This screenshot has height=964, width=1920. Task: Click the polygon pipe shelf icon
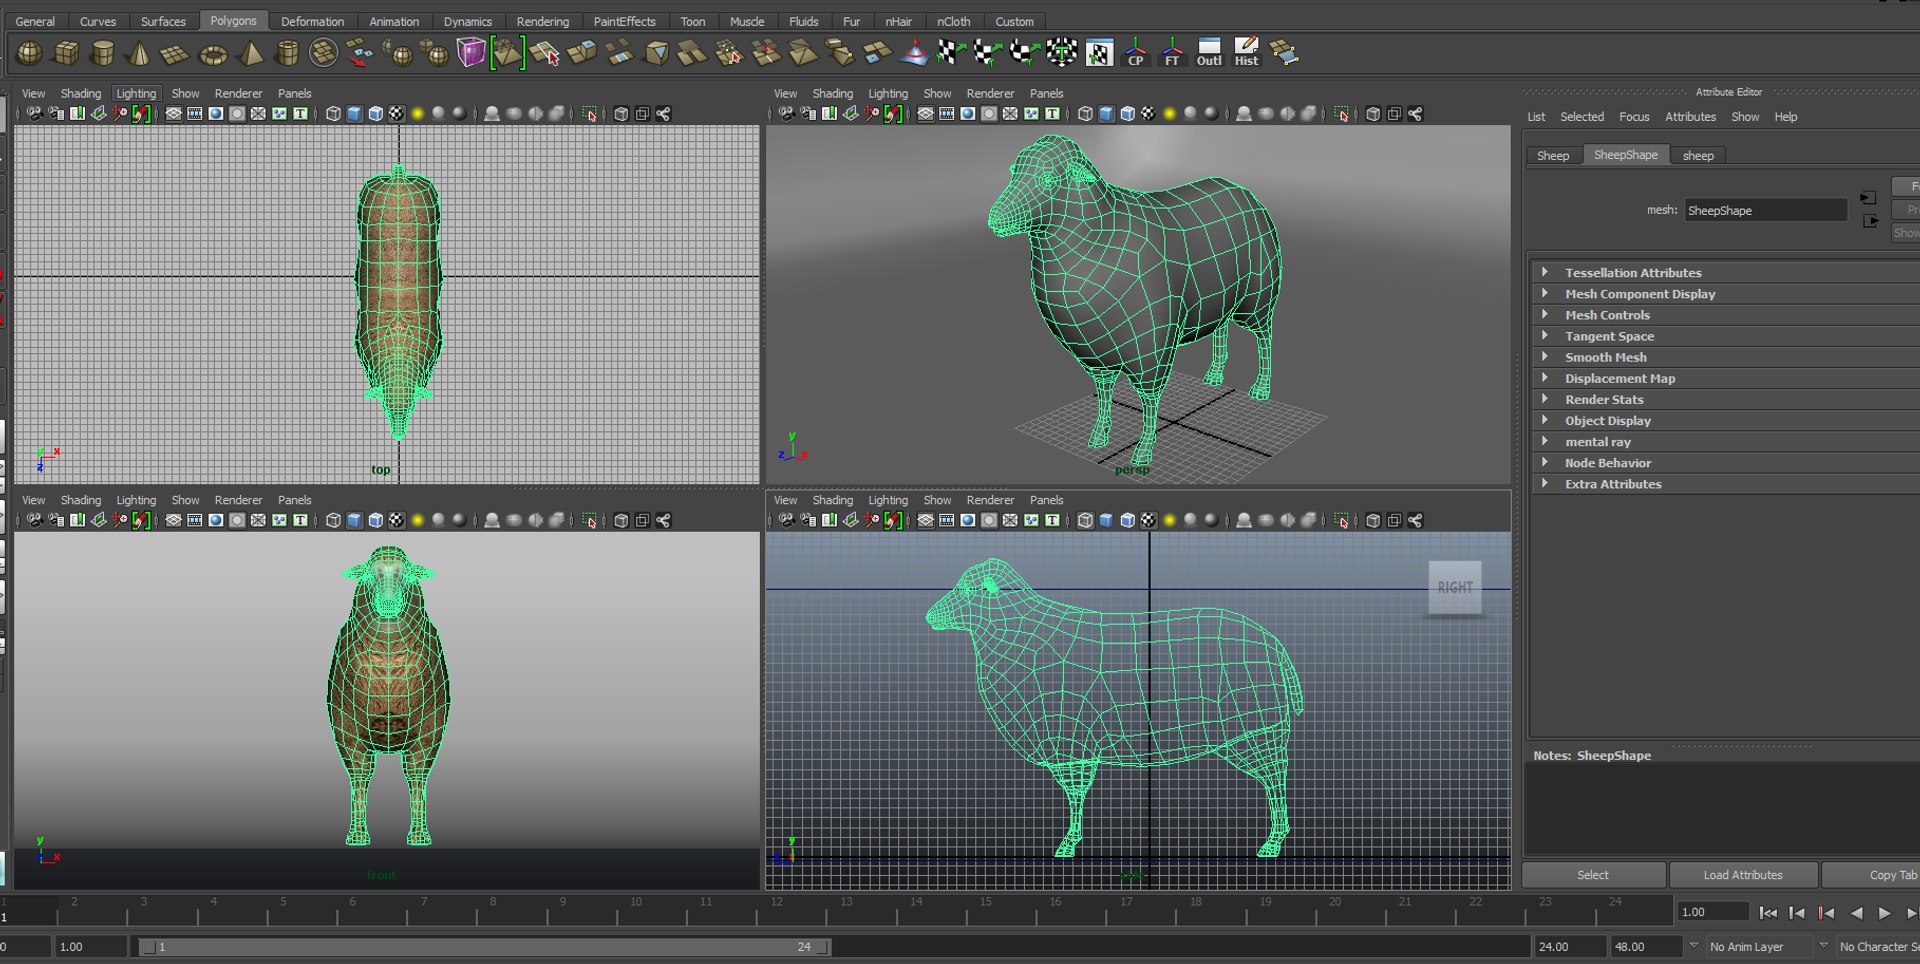coord(287,53)
